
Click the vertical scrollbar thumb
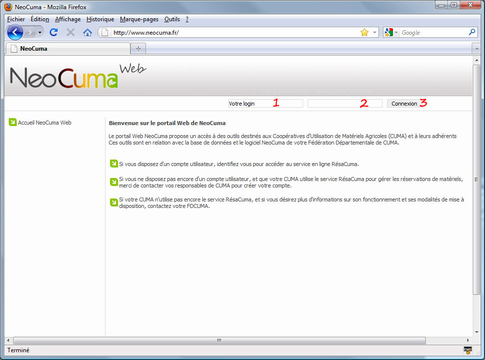pos(476,179)
